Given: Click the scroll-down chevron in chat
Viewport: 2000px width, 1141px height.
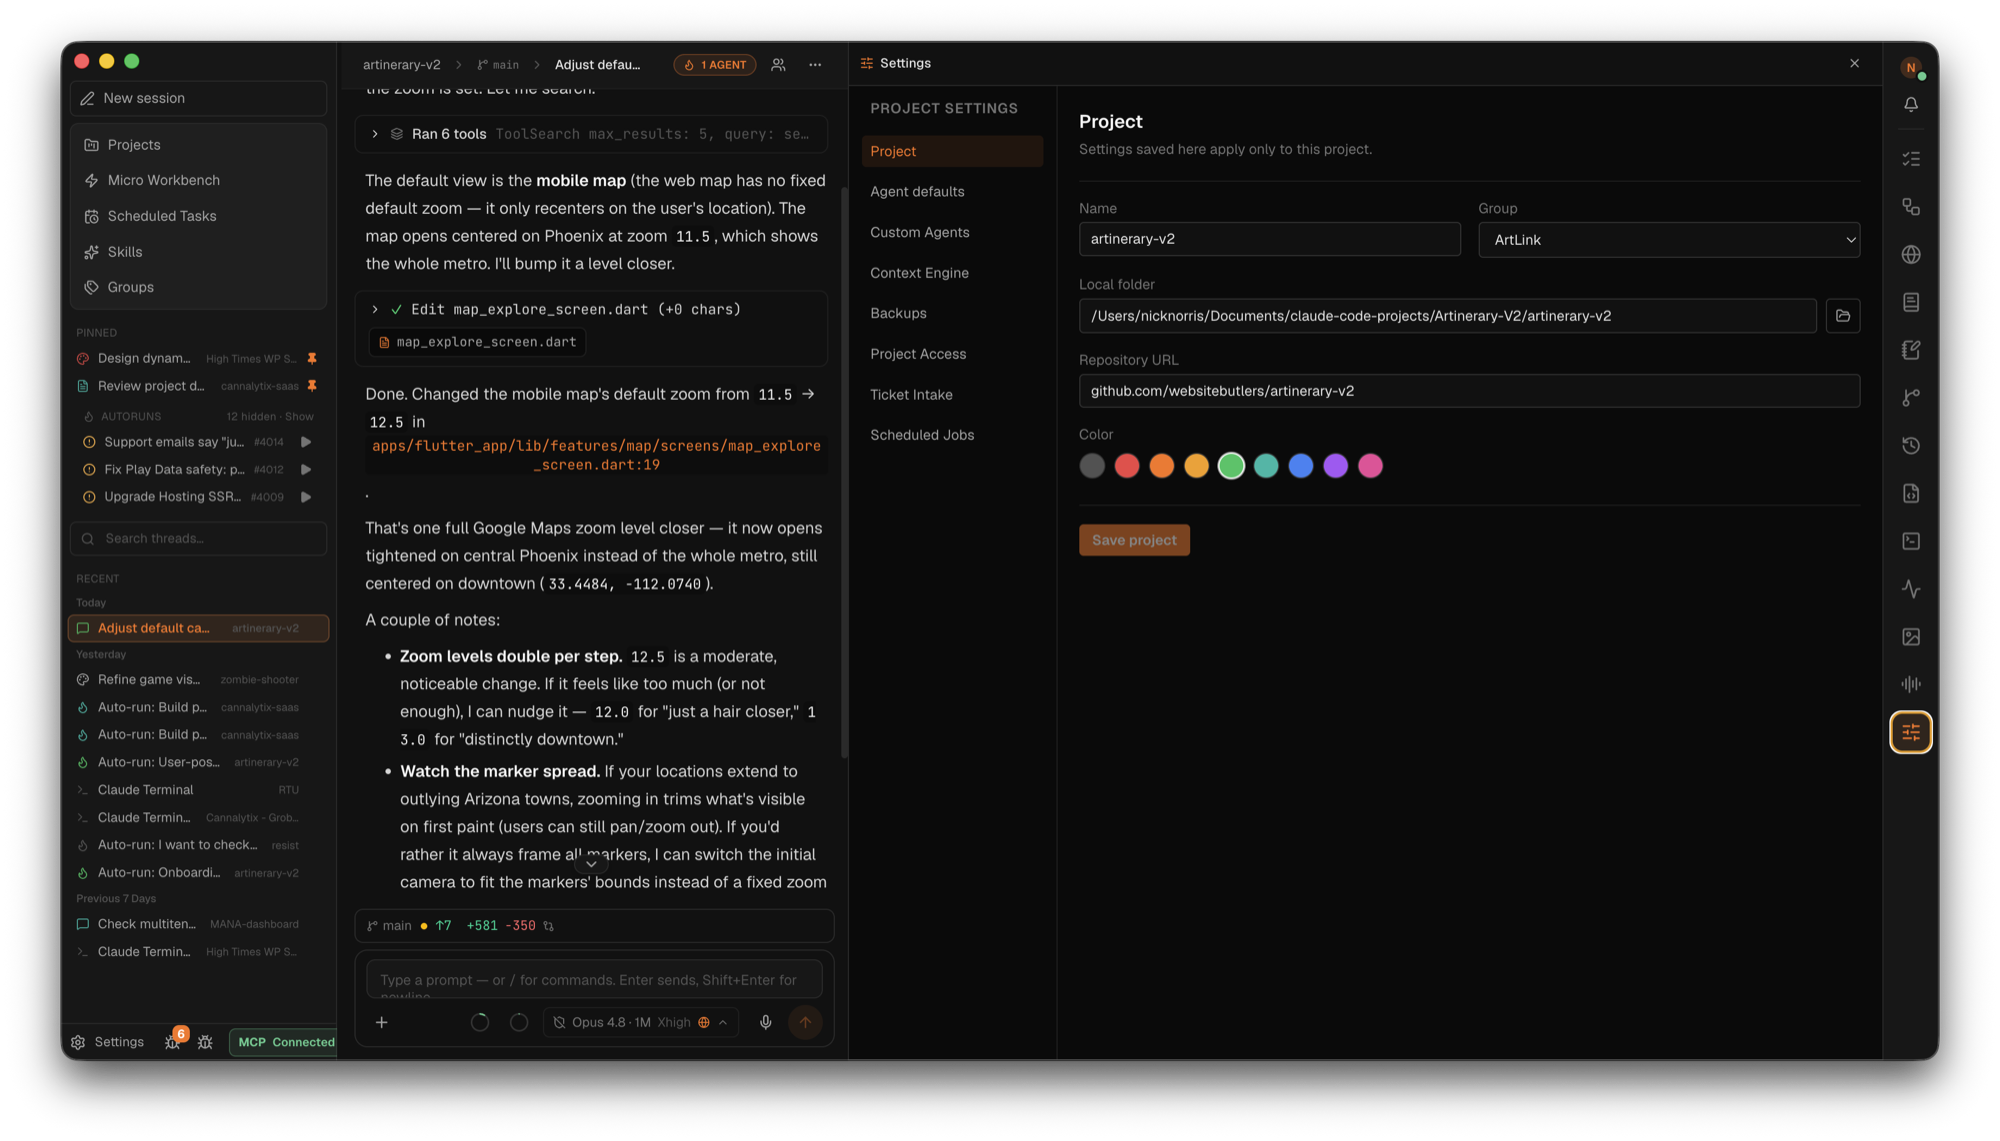Looking at the screenshot, I should [x=591, y=864].
